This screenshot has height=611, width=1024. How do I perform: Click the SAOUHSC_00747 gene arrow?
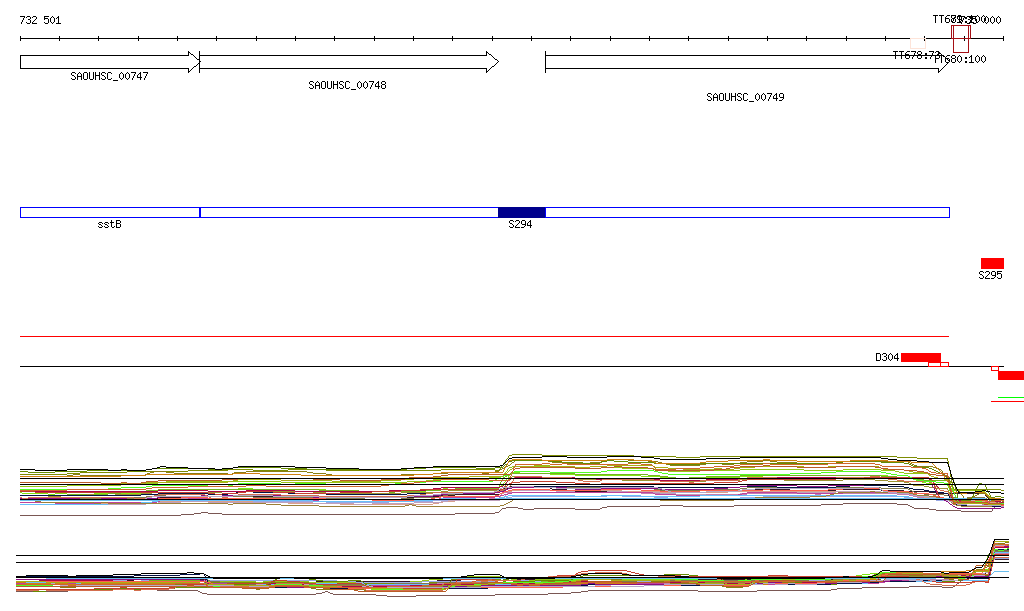click(110, 62)
